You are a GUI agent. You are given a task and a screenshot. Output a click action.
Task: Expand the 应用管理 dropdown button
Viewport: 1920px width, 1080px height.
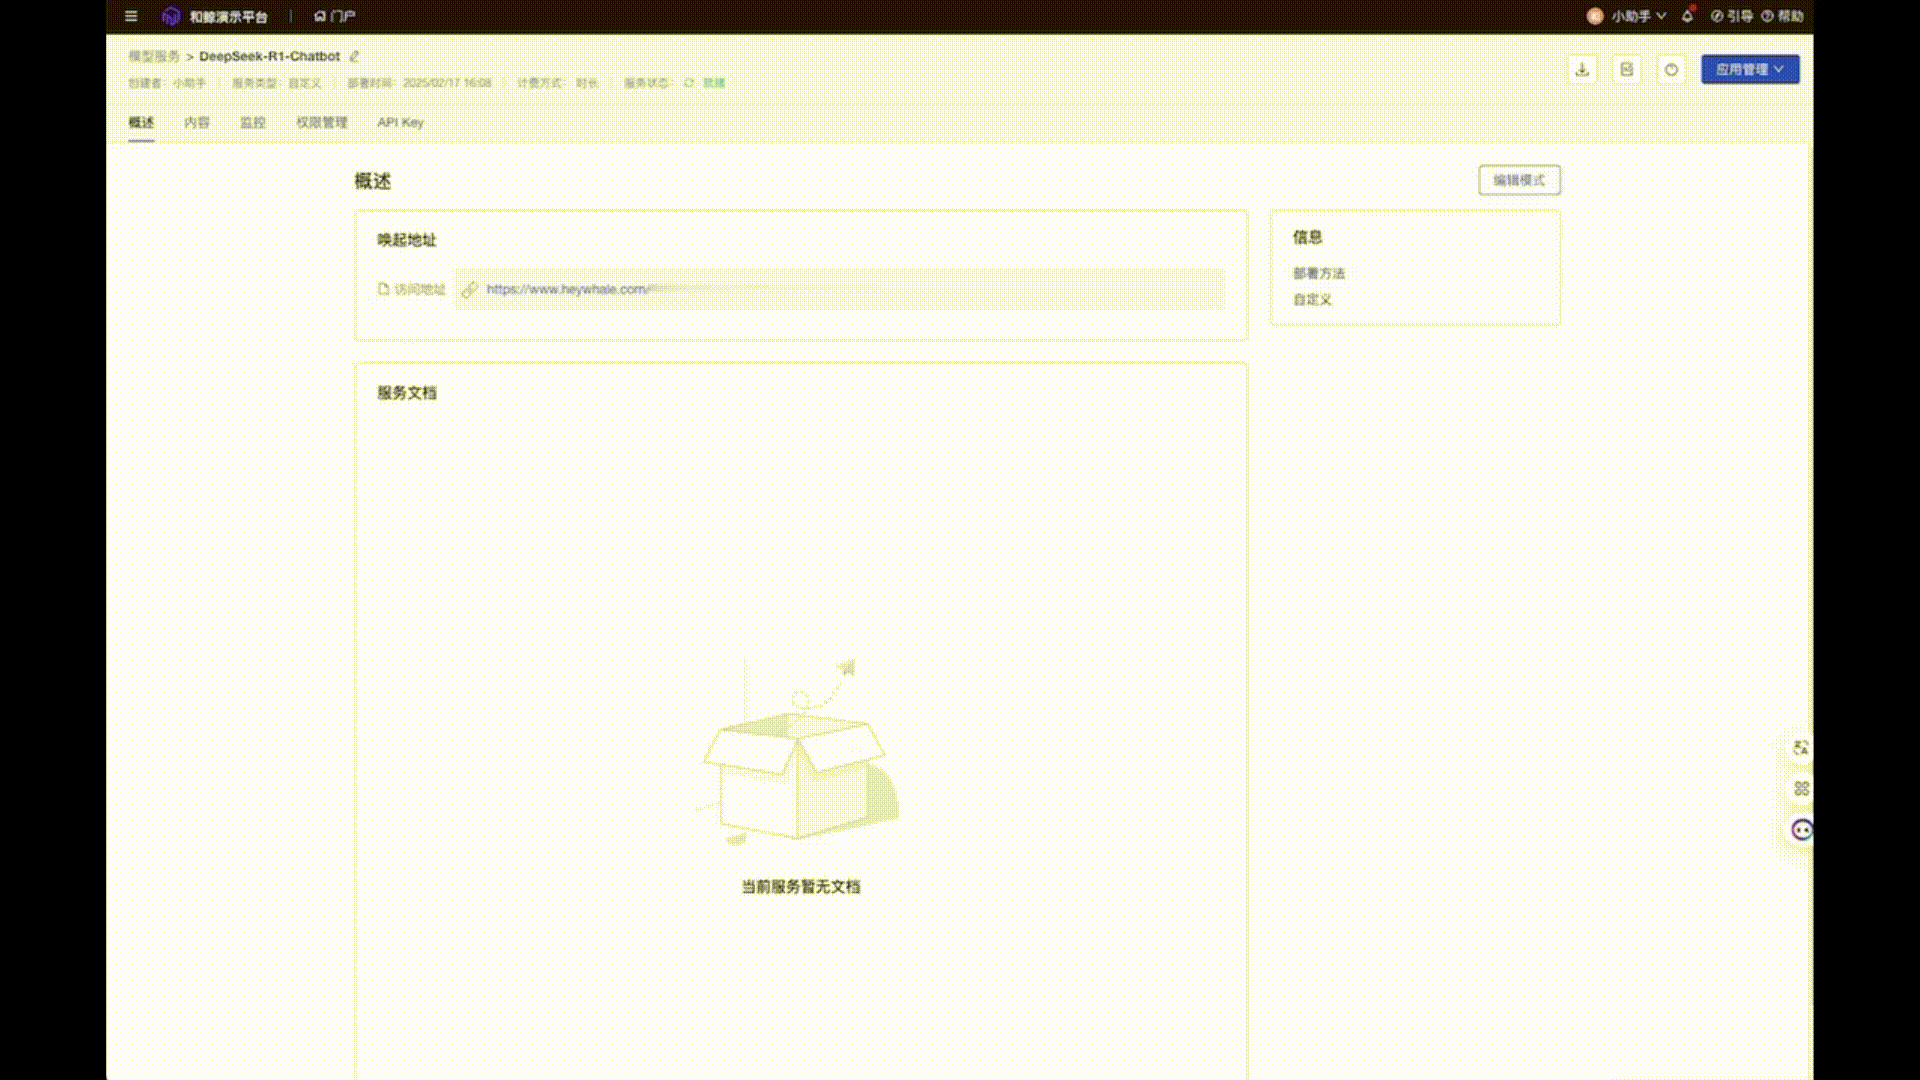click(x=1750, y=69)
